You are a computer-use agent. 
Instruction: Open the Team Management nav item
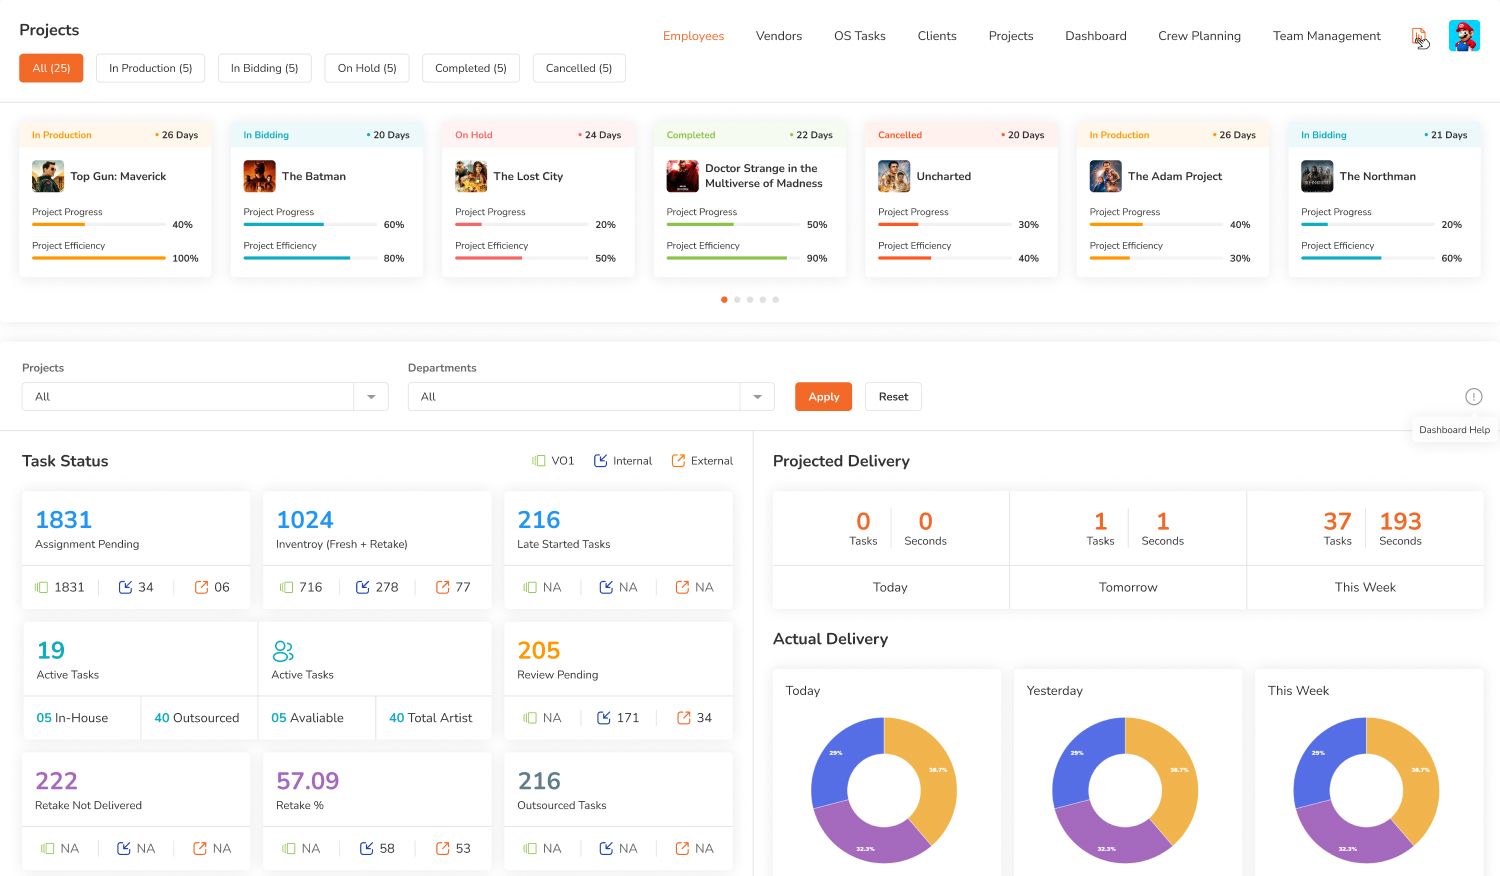(1327, 36)
